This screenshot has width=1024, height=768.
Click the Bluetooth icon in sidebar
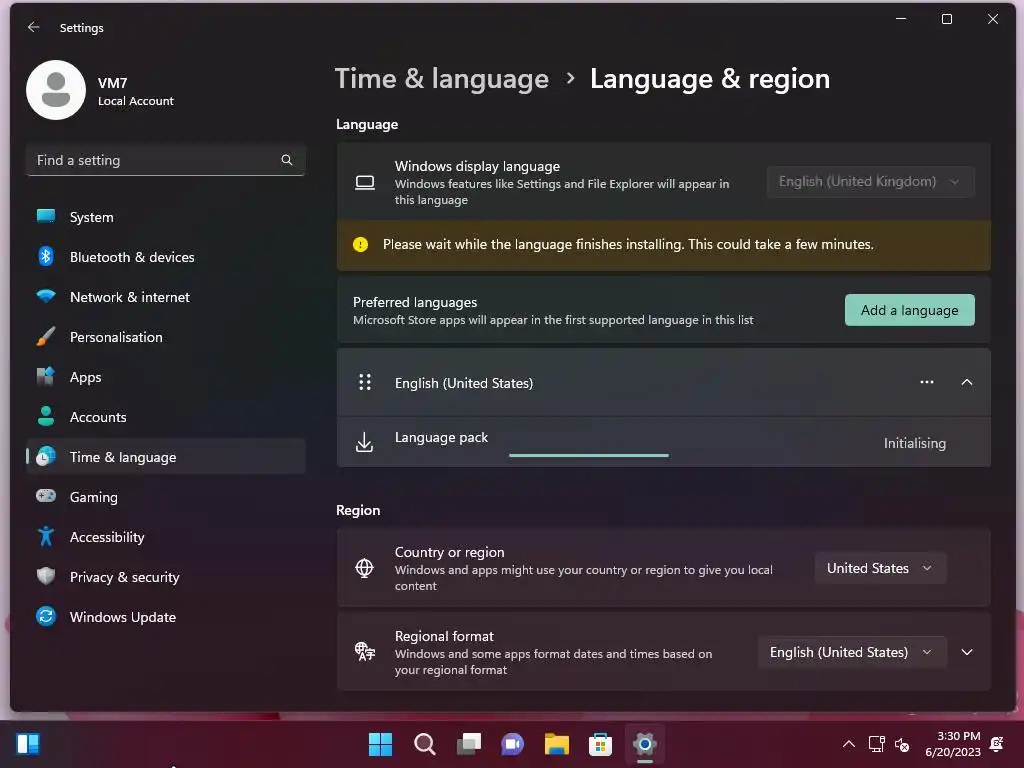pos(46,256)
